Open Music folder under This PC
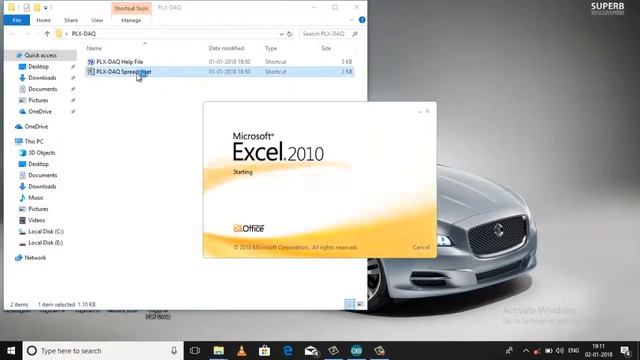640x360 pixels. tap(36, 198)
